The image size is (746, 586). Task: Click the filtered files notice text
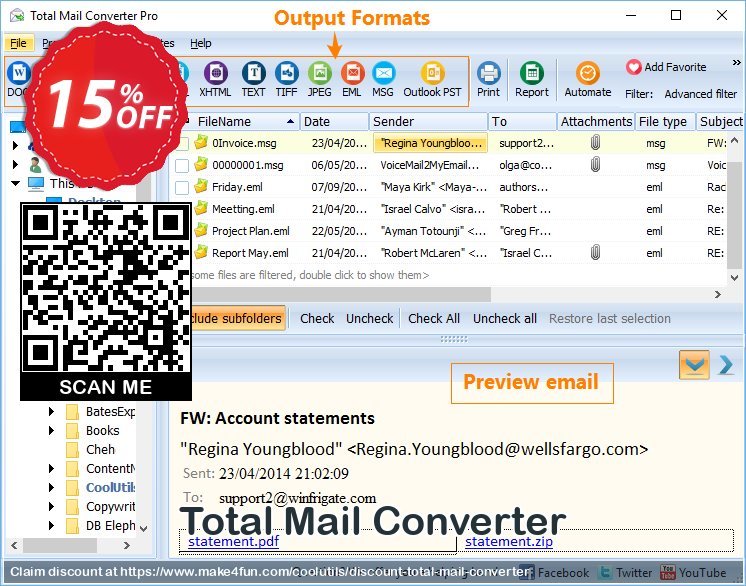point(310,275)
